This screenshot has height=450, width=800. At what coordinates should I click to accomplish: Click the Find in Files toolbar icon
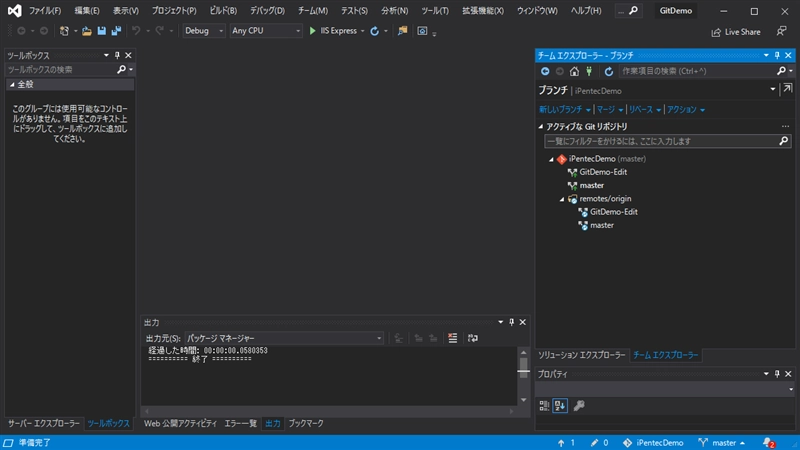point(403,31)
